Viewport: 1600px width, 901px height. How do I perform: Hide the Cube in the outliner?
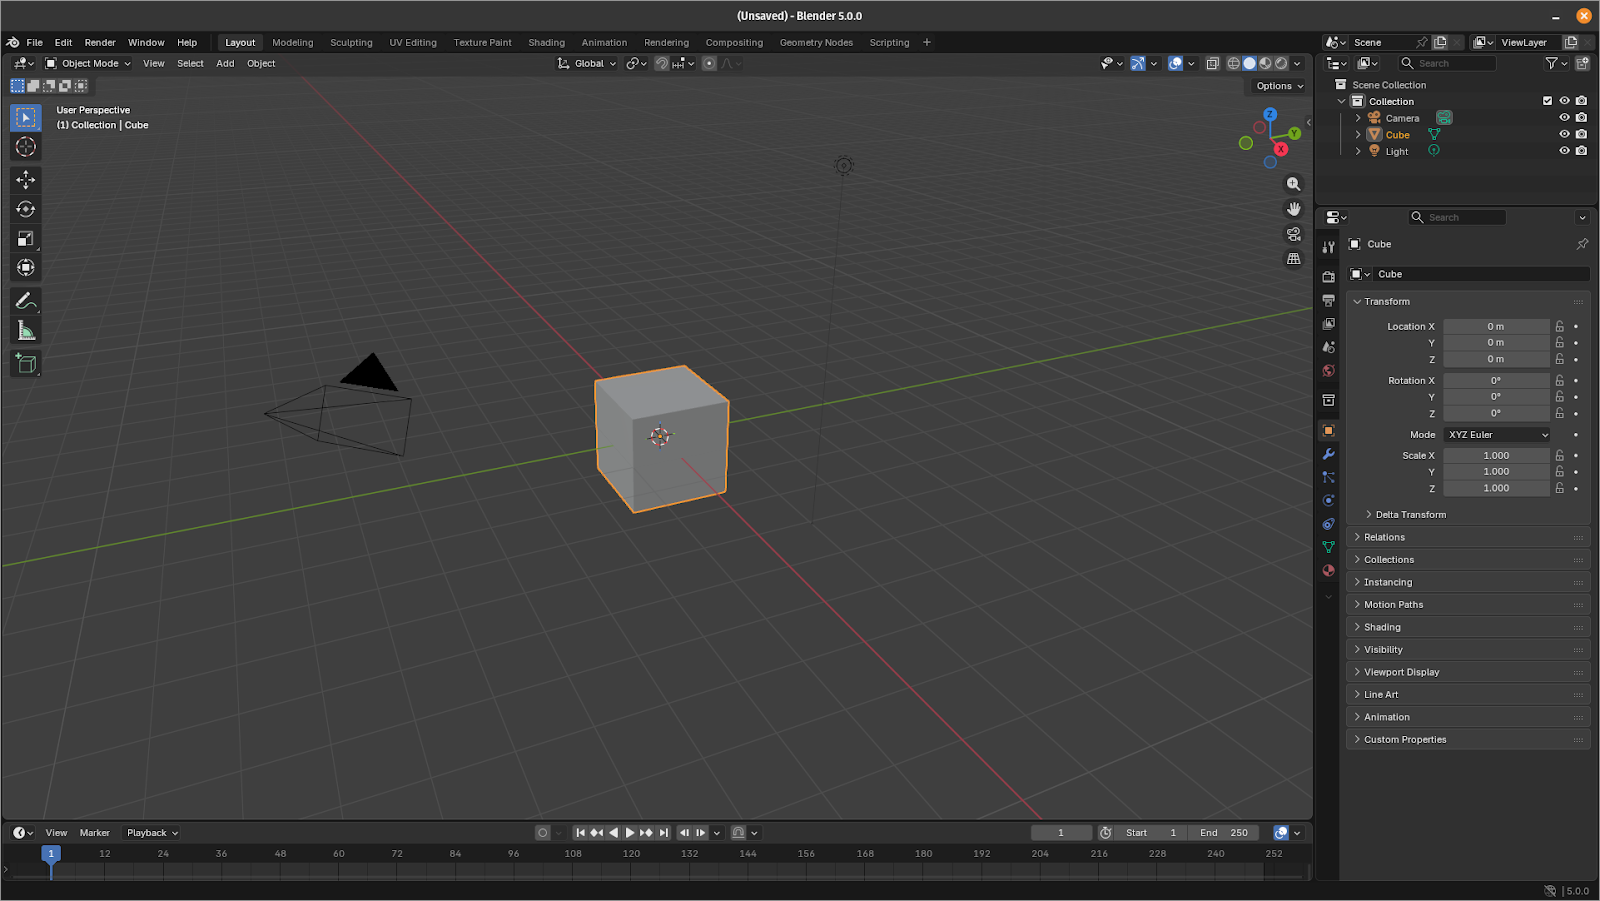[x=1564, y=134]
